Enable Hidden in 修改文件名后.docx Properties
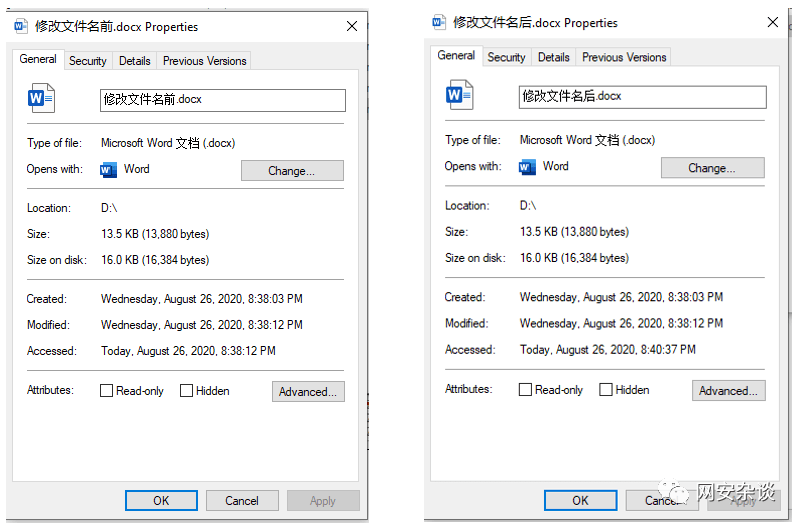Screen dimensions: 801x527 click(606, 390)
